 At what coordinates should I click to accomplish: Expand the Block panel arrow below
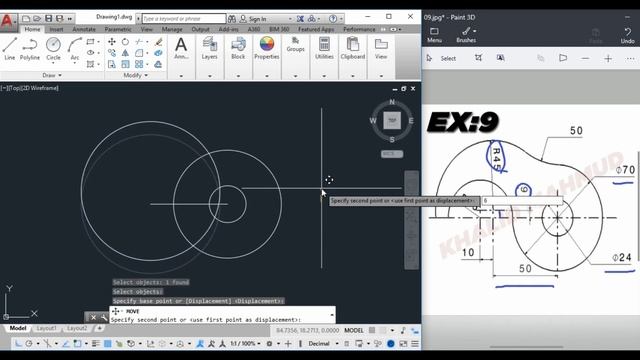click(238, 76)
